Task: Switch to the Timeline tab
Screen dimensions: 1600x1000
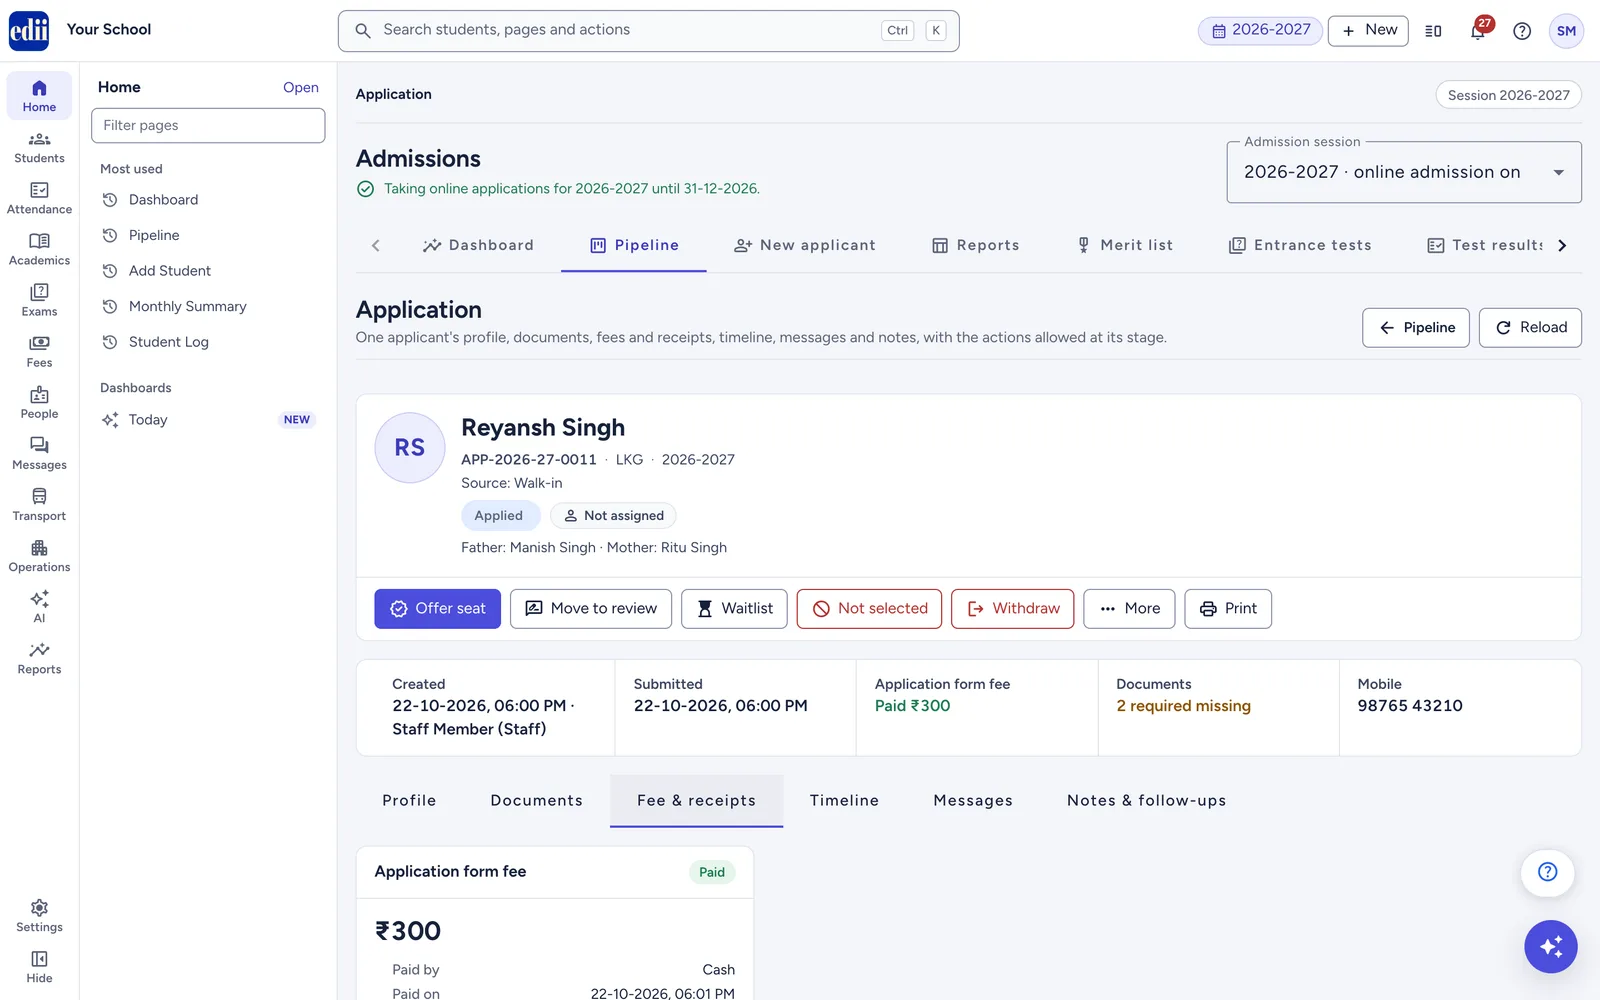Action: [x=844, y=800]
